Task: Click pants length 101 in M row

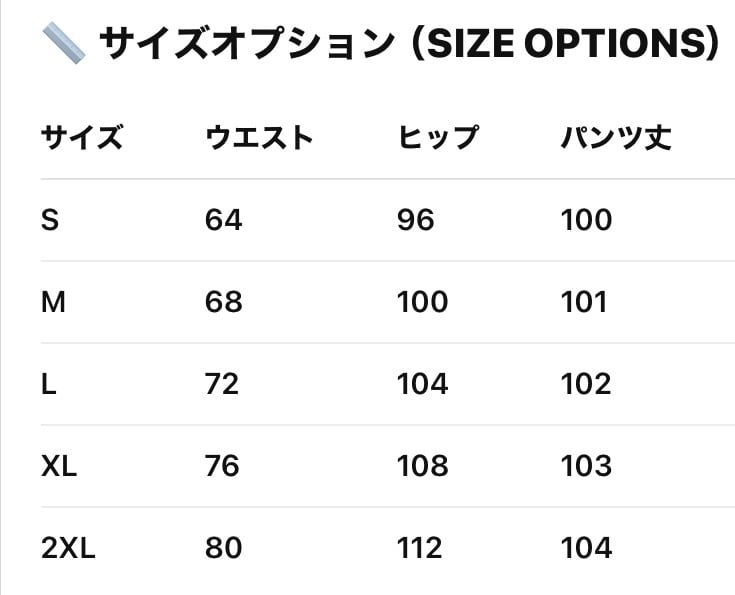Action: (x=584, y=302)
